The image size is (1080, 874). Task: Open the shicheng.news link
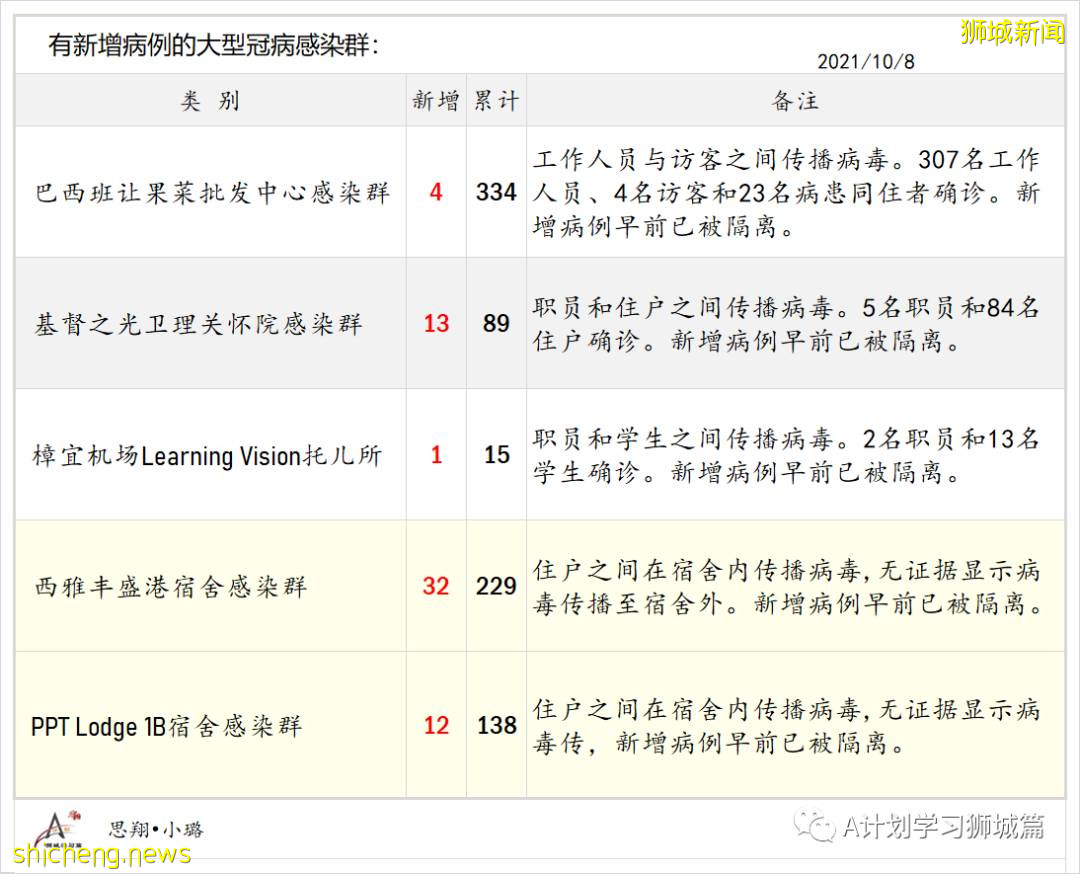click(x=102, y=855)
